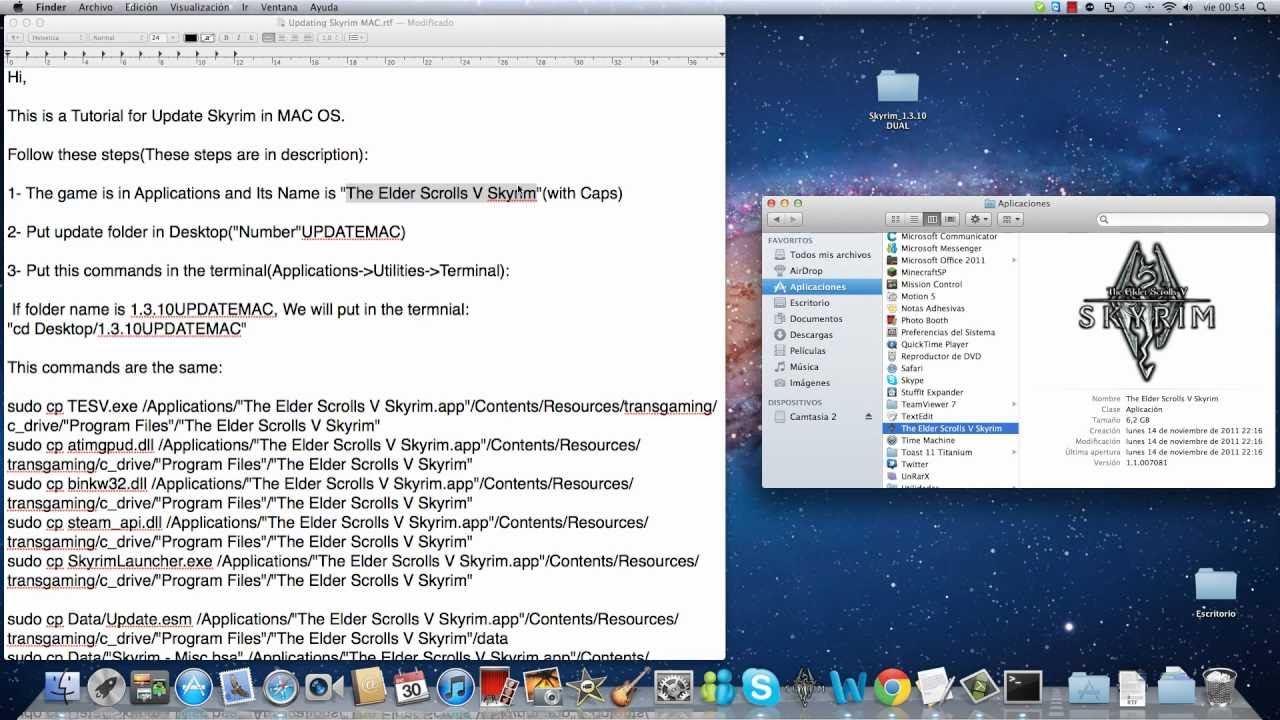Open Spotlight search in menu bar
1280x720 pixels.
(1263, 7)
